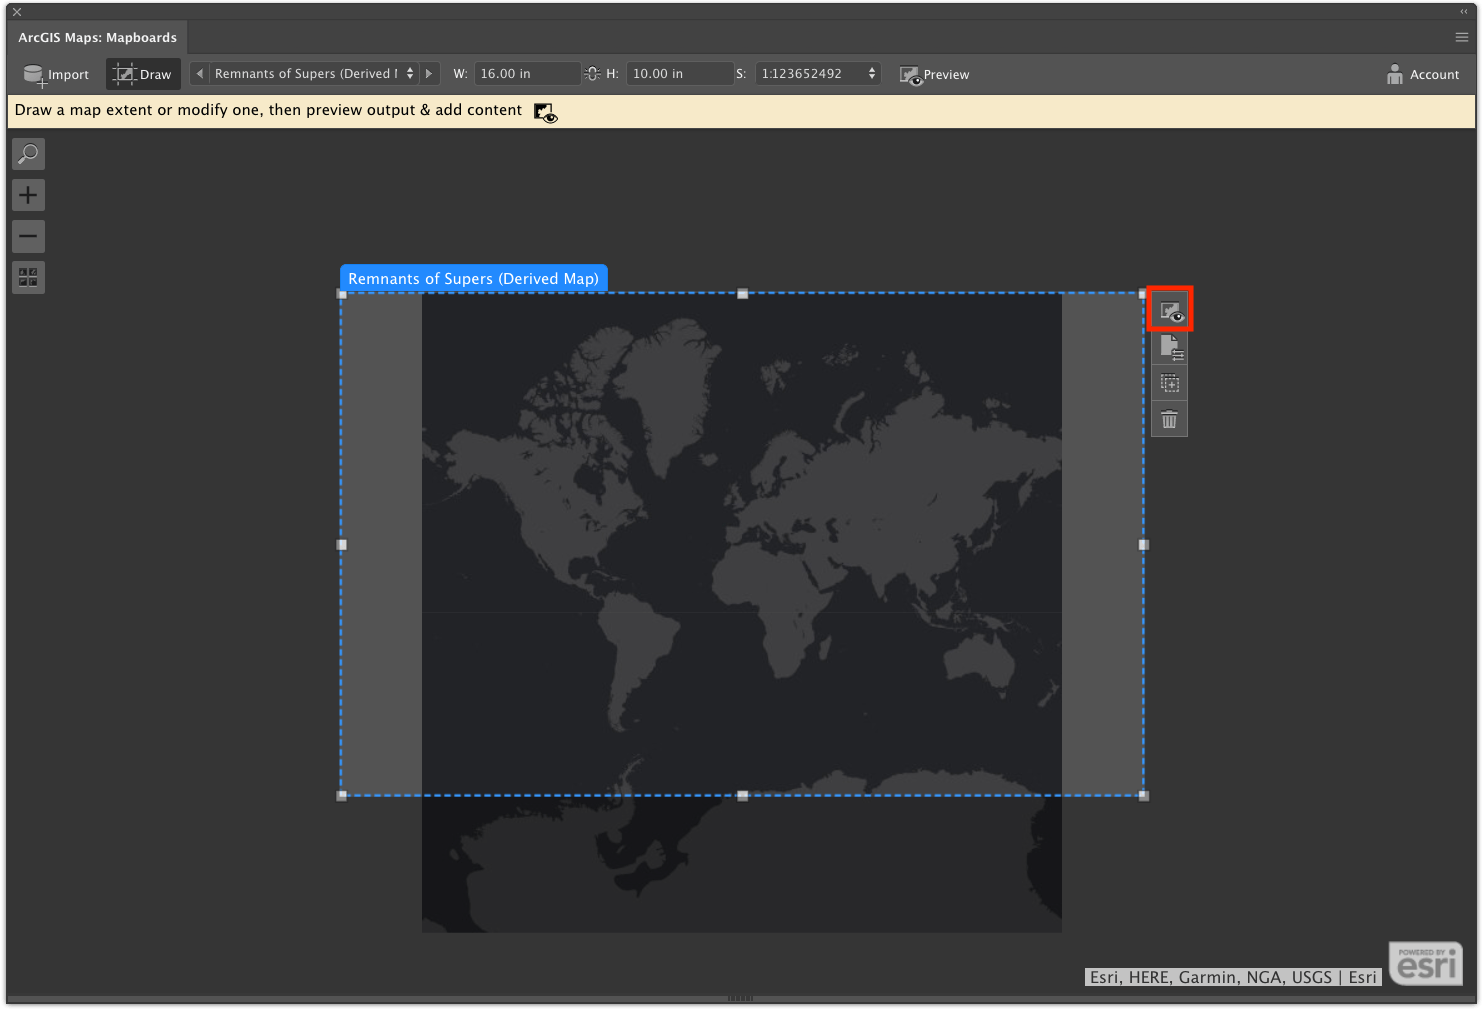This screenshot has width=1483, height=1014.
Task: Toggle the width-height link constraint icon
Action: (x=592, y=73)
